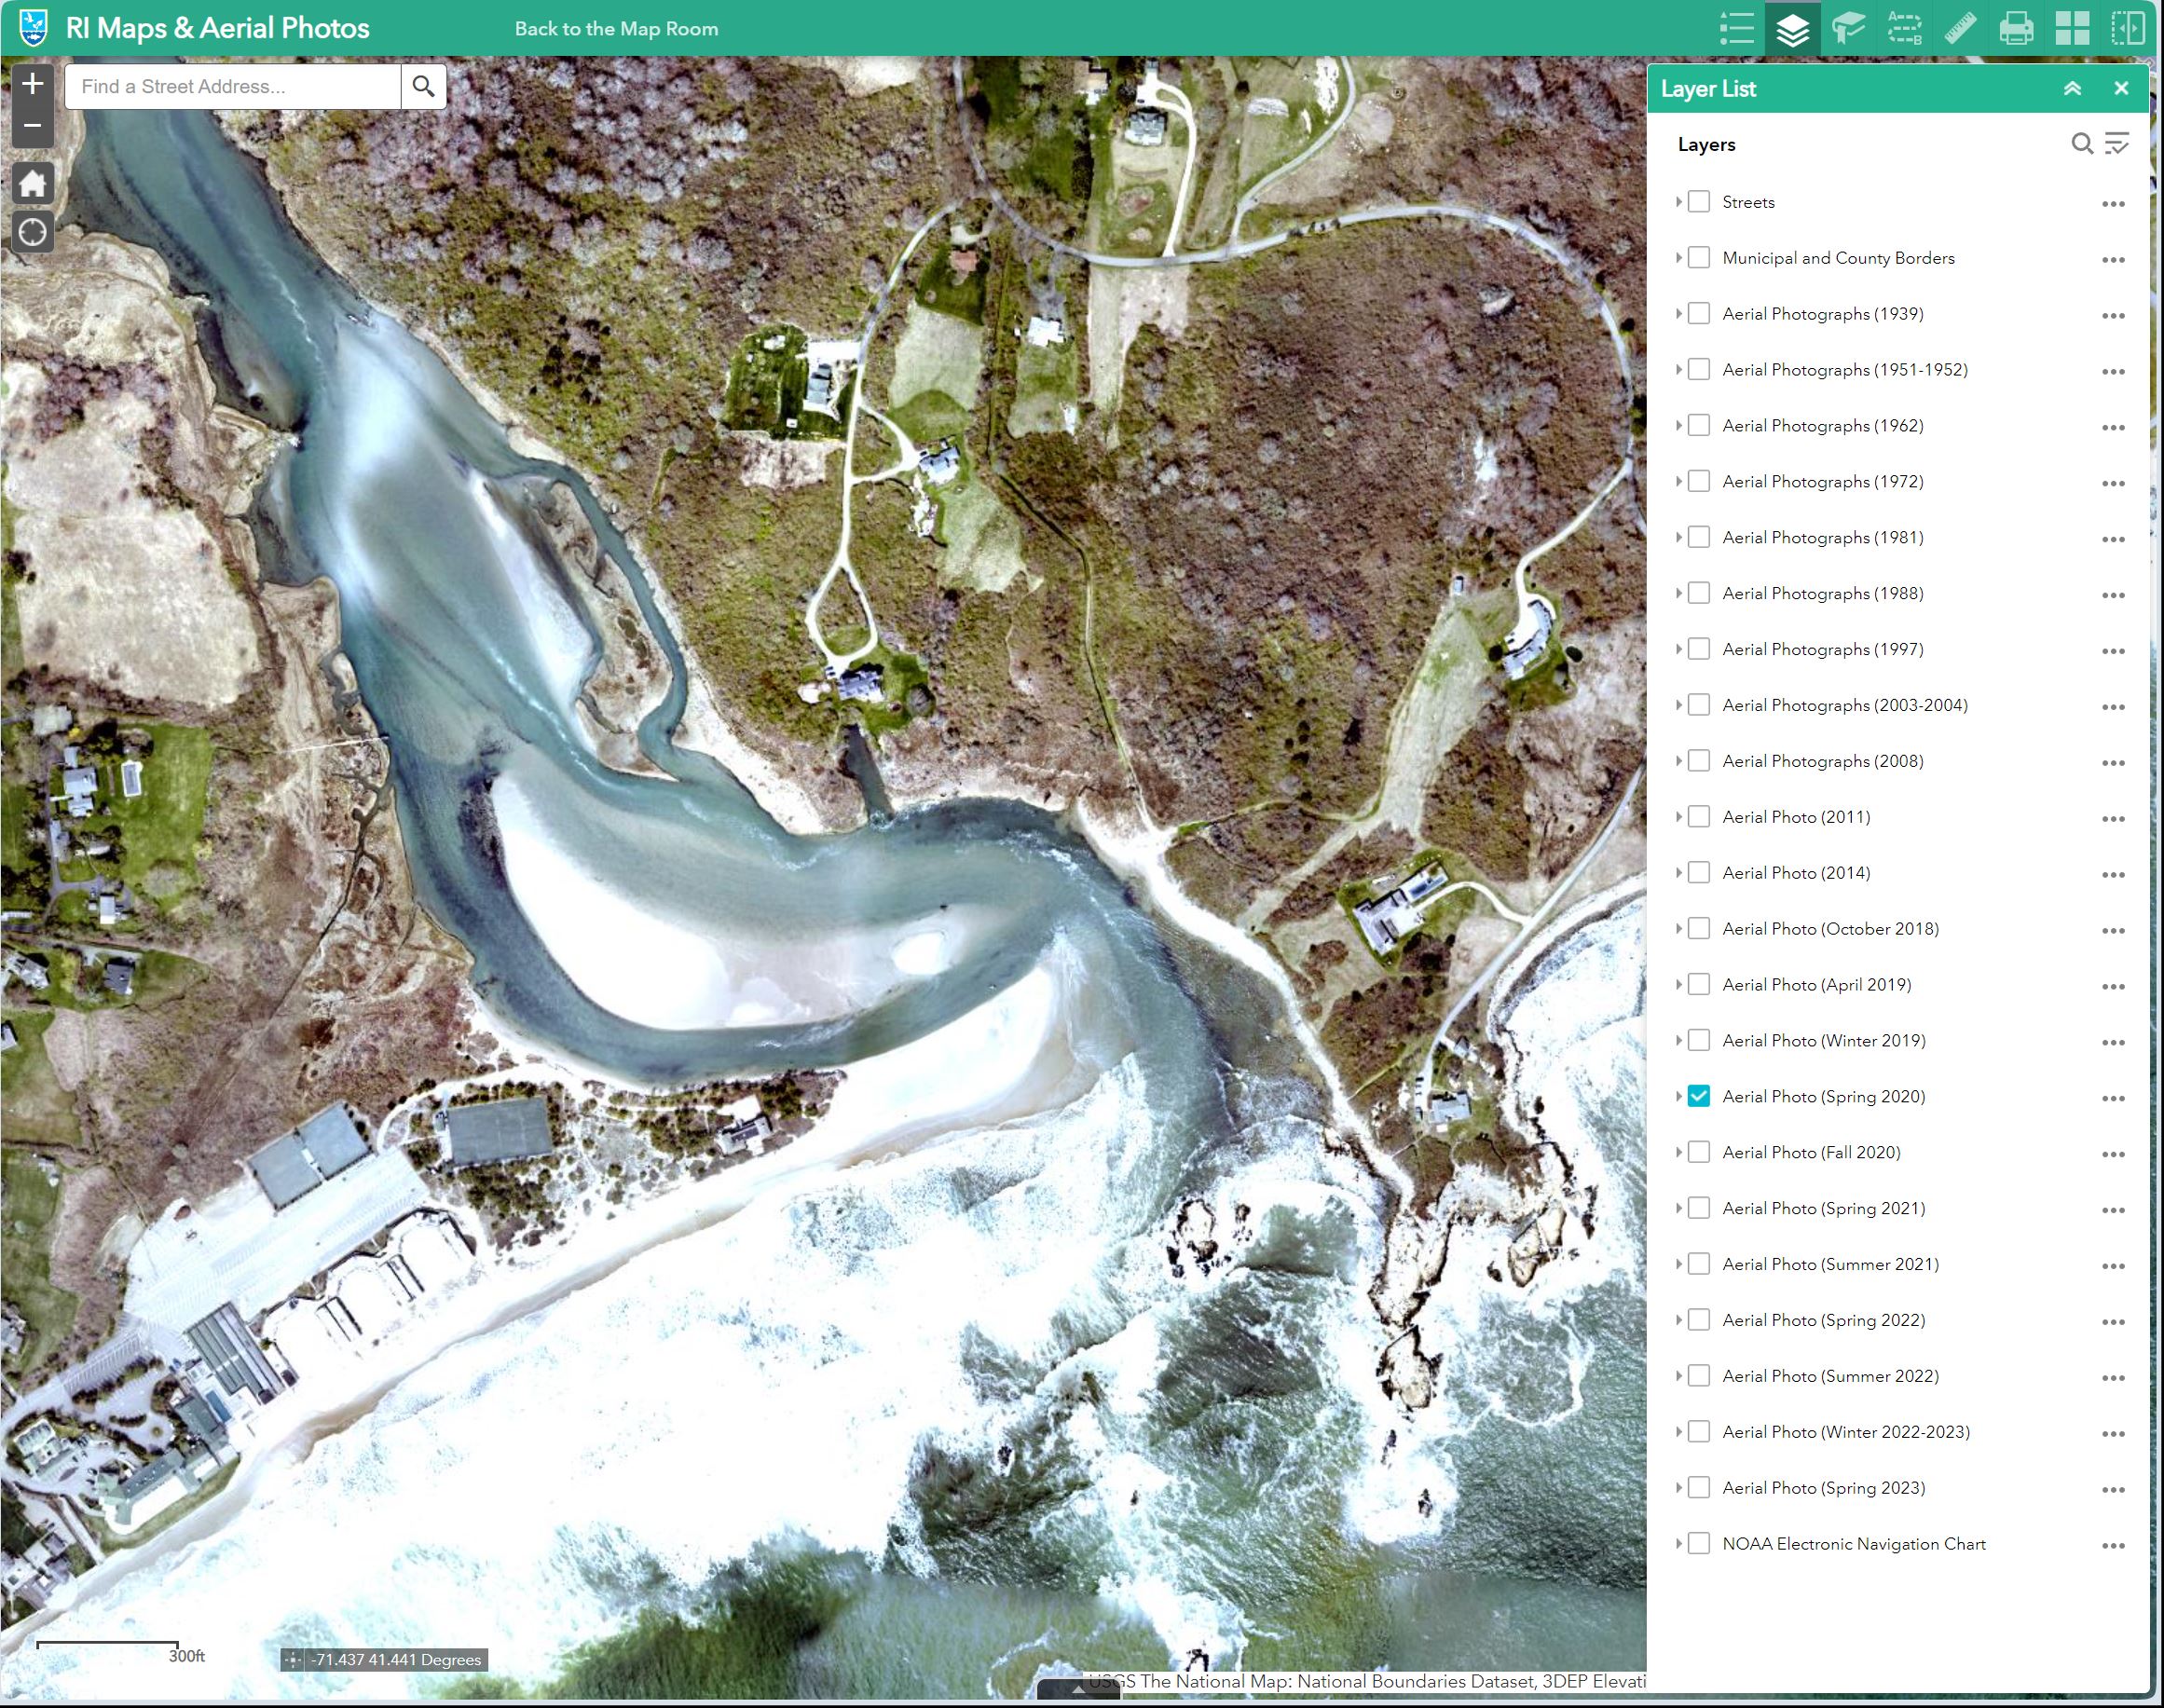The width and height of the screenshot is (2164, 1708).
Task: Click the search magnifier in the address bar
Action: point(424,86)
